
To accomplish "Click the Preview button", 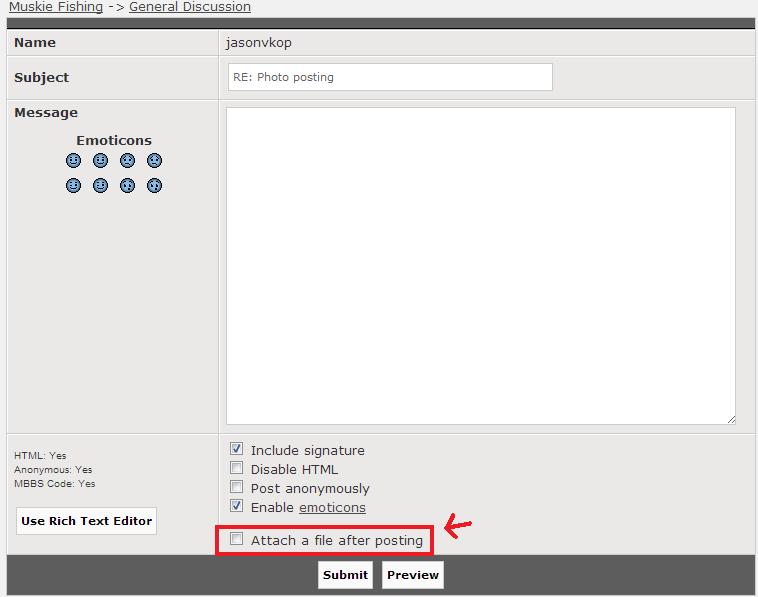I will tap(412, 575).
